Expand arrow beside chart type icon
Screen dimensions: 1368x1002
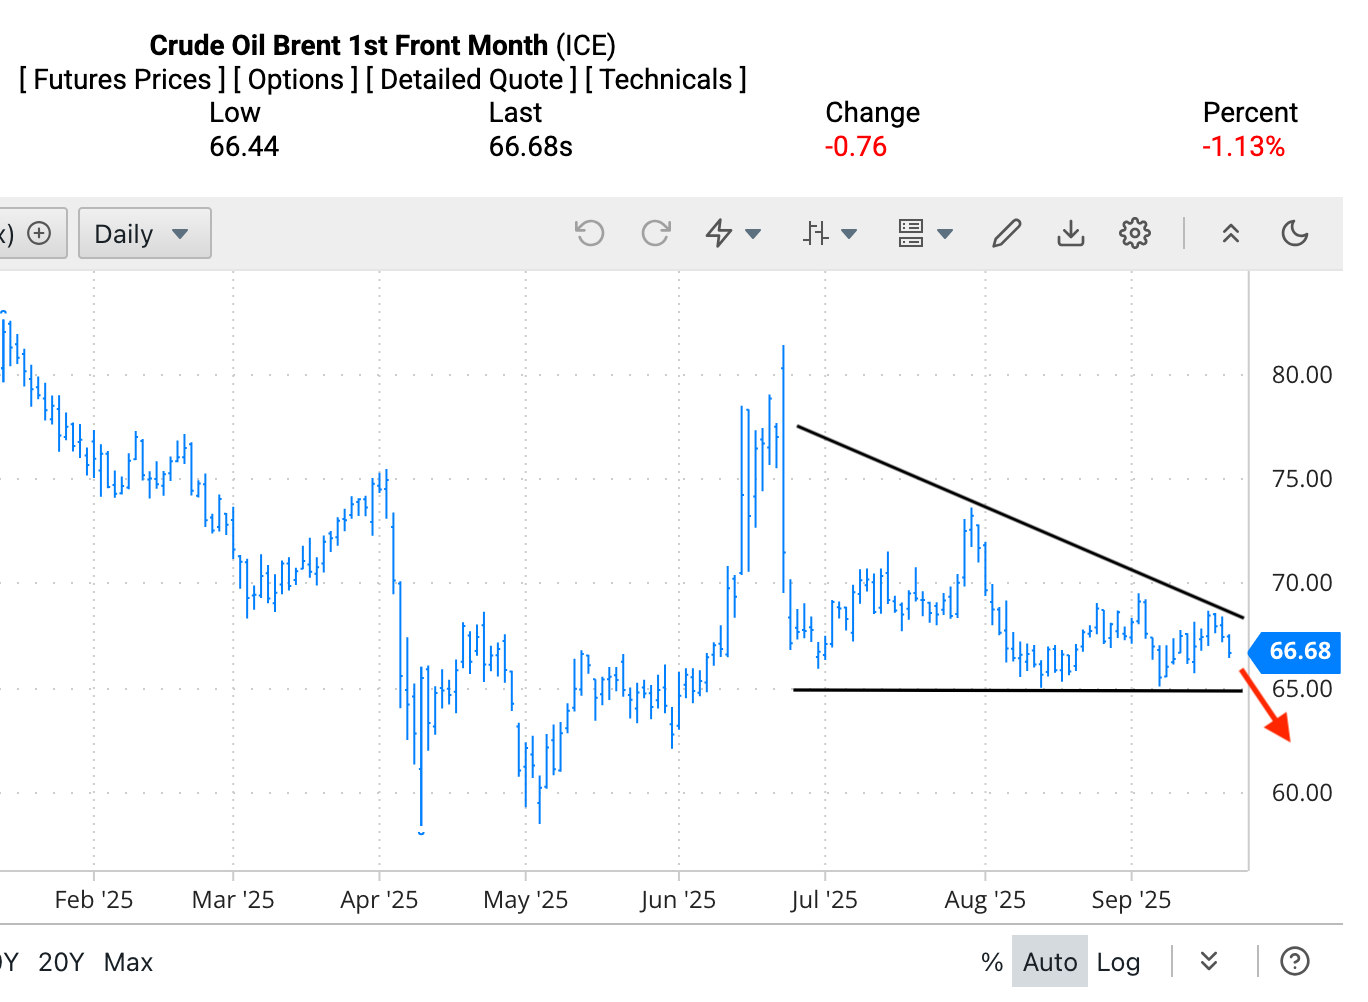pyautogui.click(x=849, y=234)
